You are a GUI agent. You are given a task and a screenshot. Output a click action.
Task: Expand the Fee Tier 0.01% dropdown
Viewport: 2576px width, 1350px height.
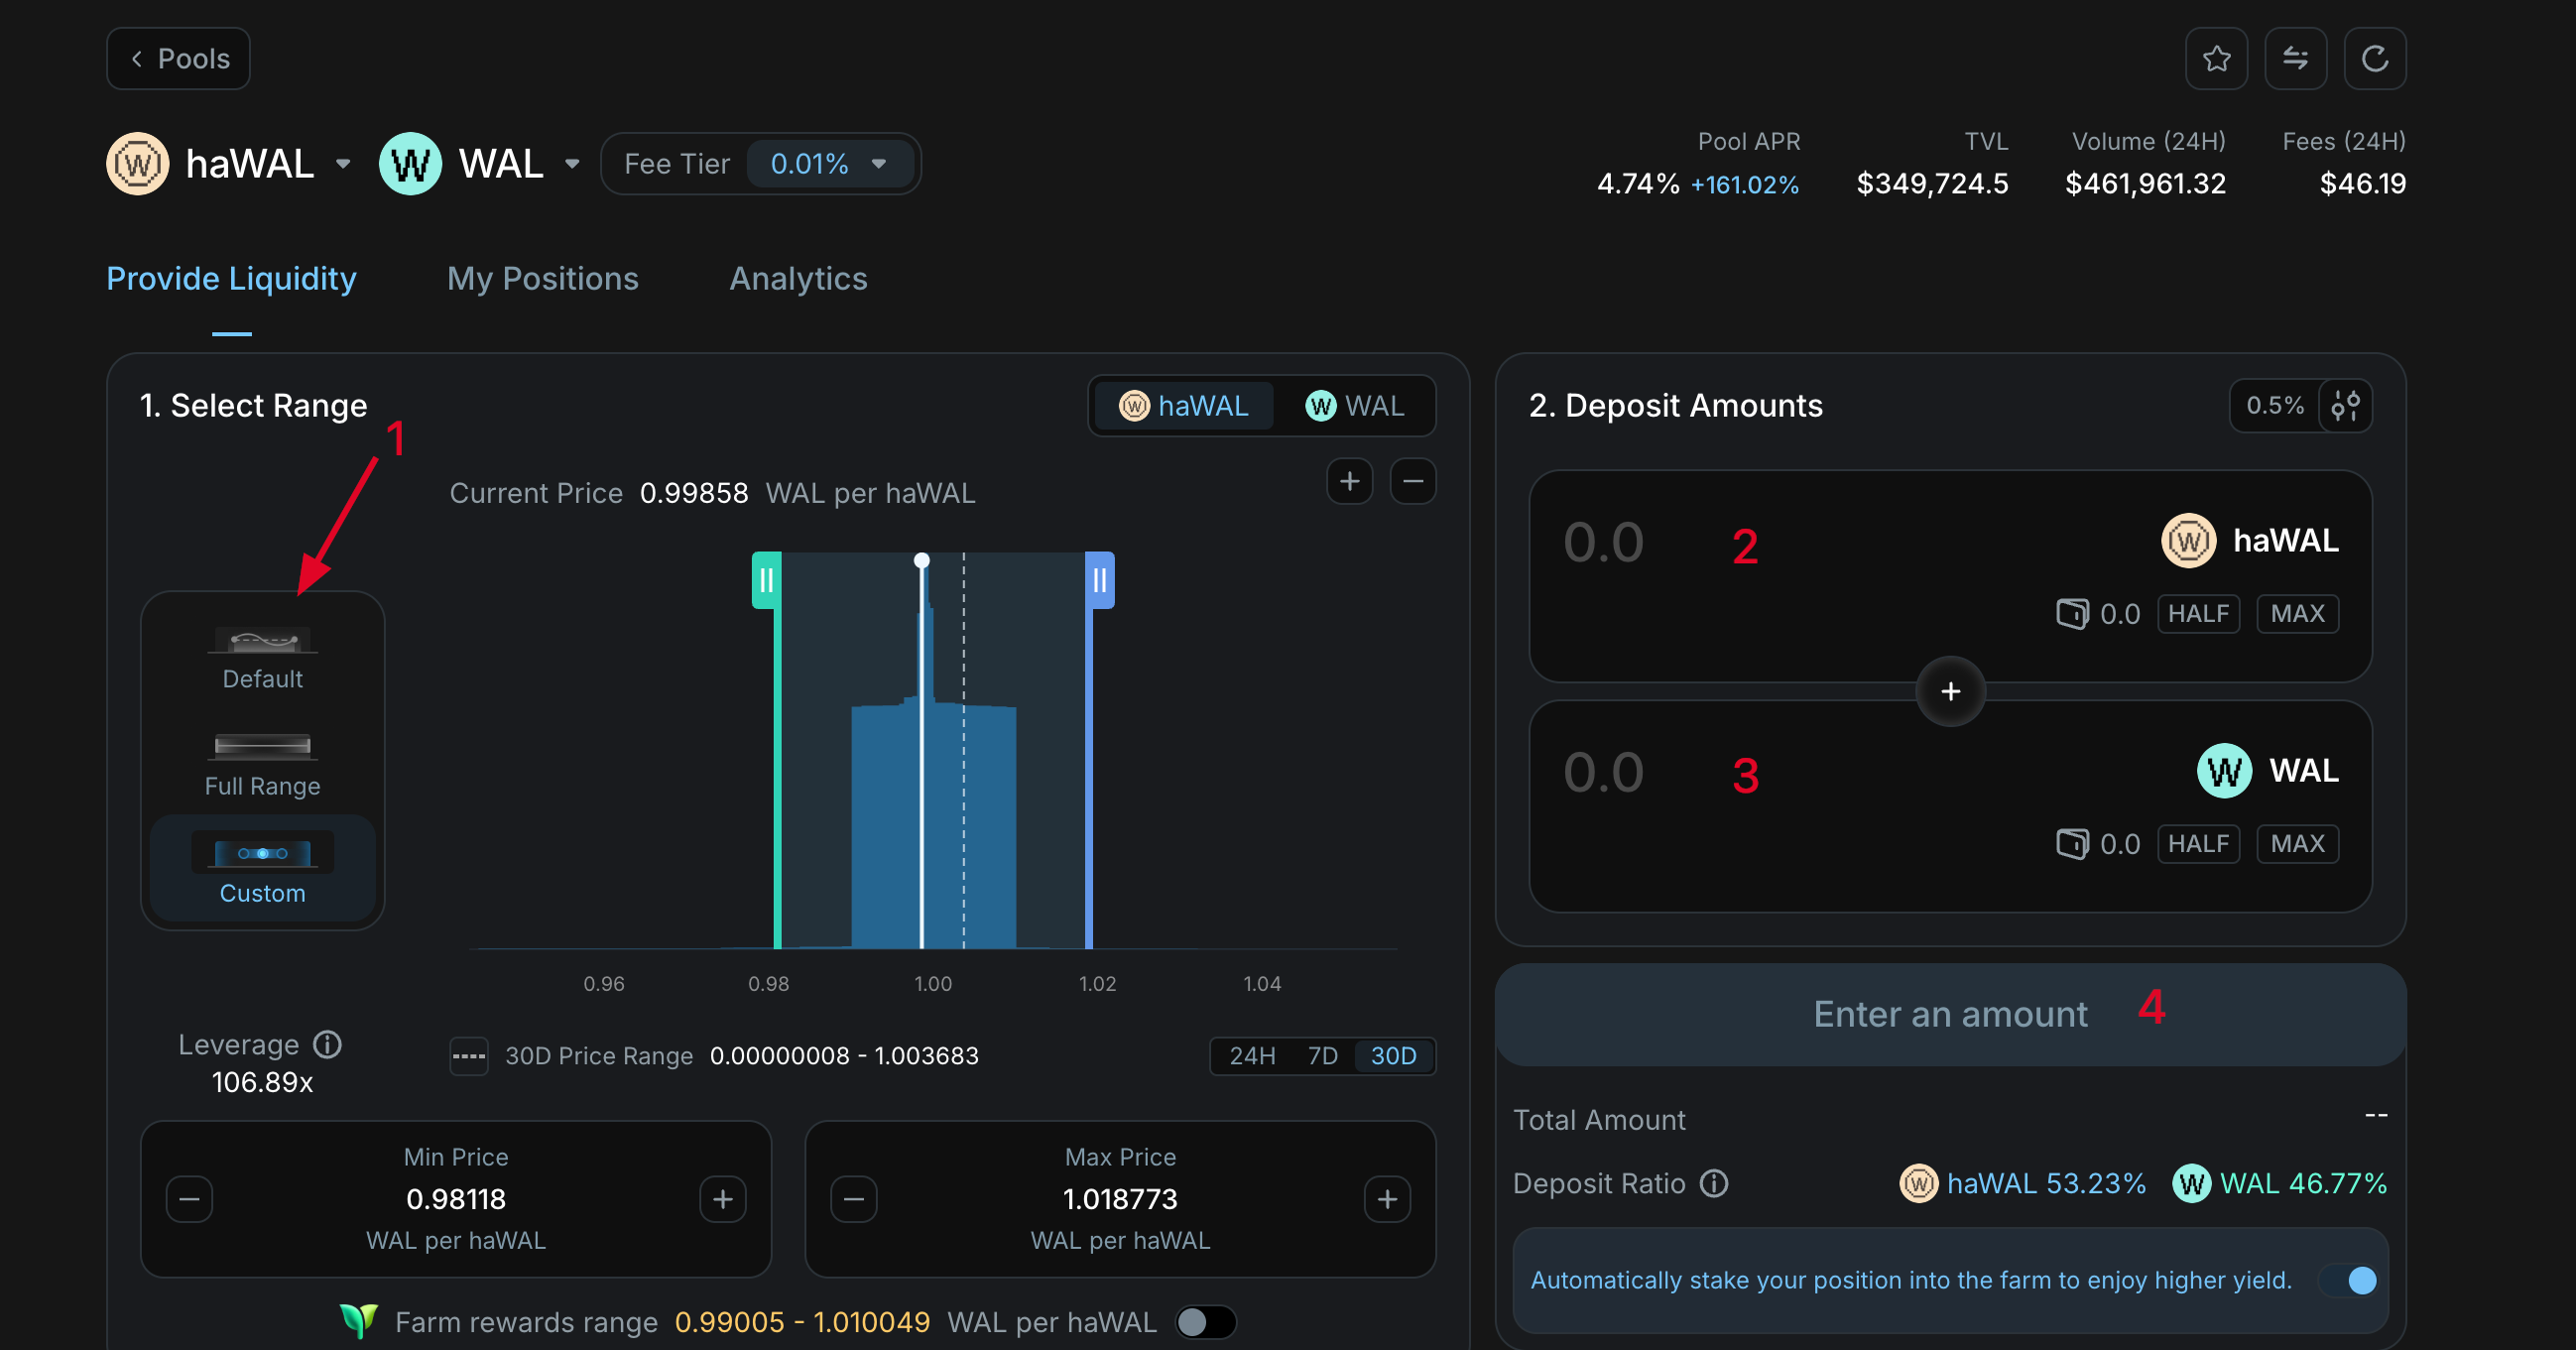[x=830, y=164]
